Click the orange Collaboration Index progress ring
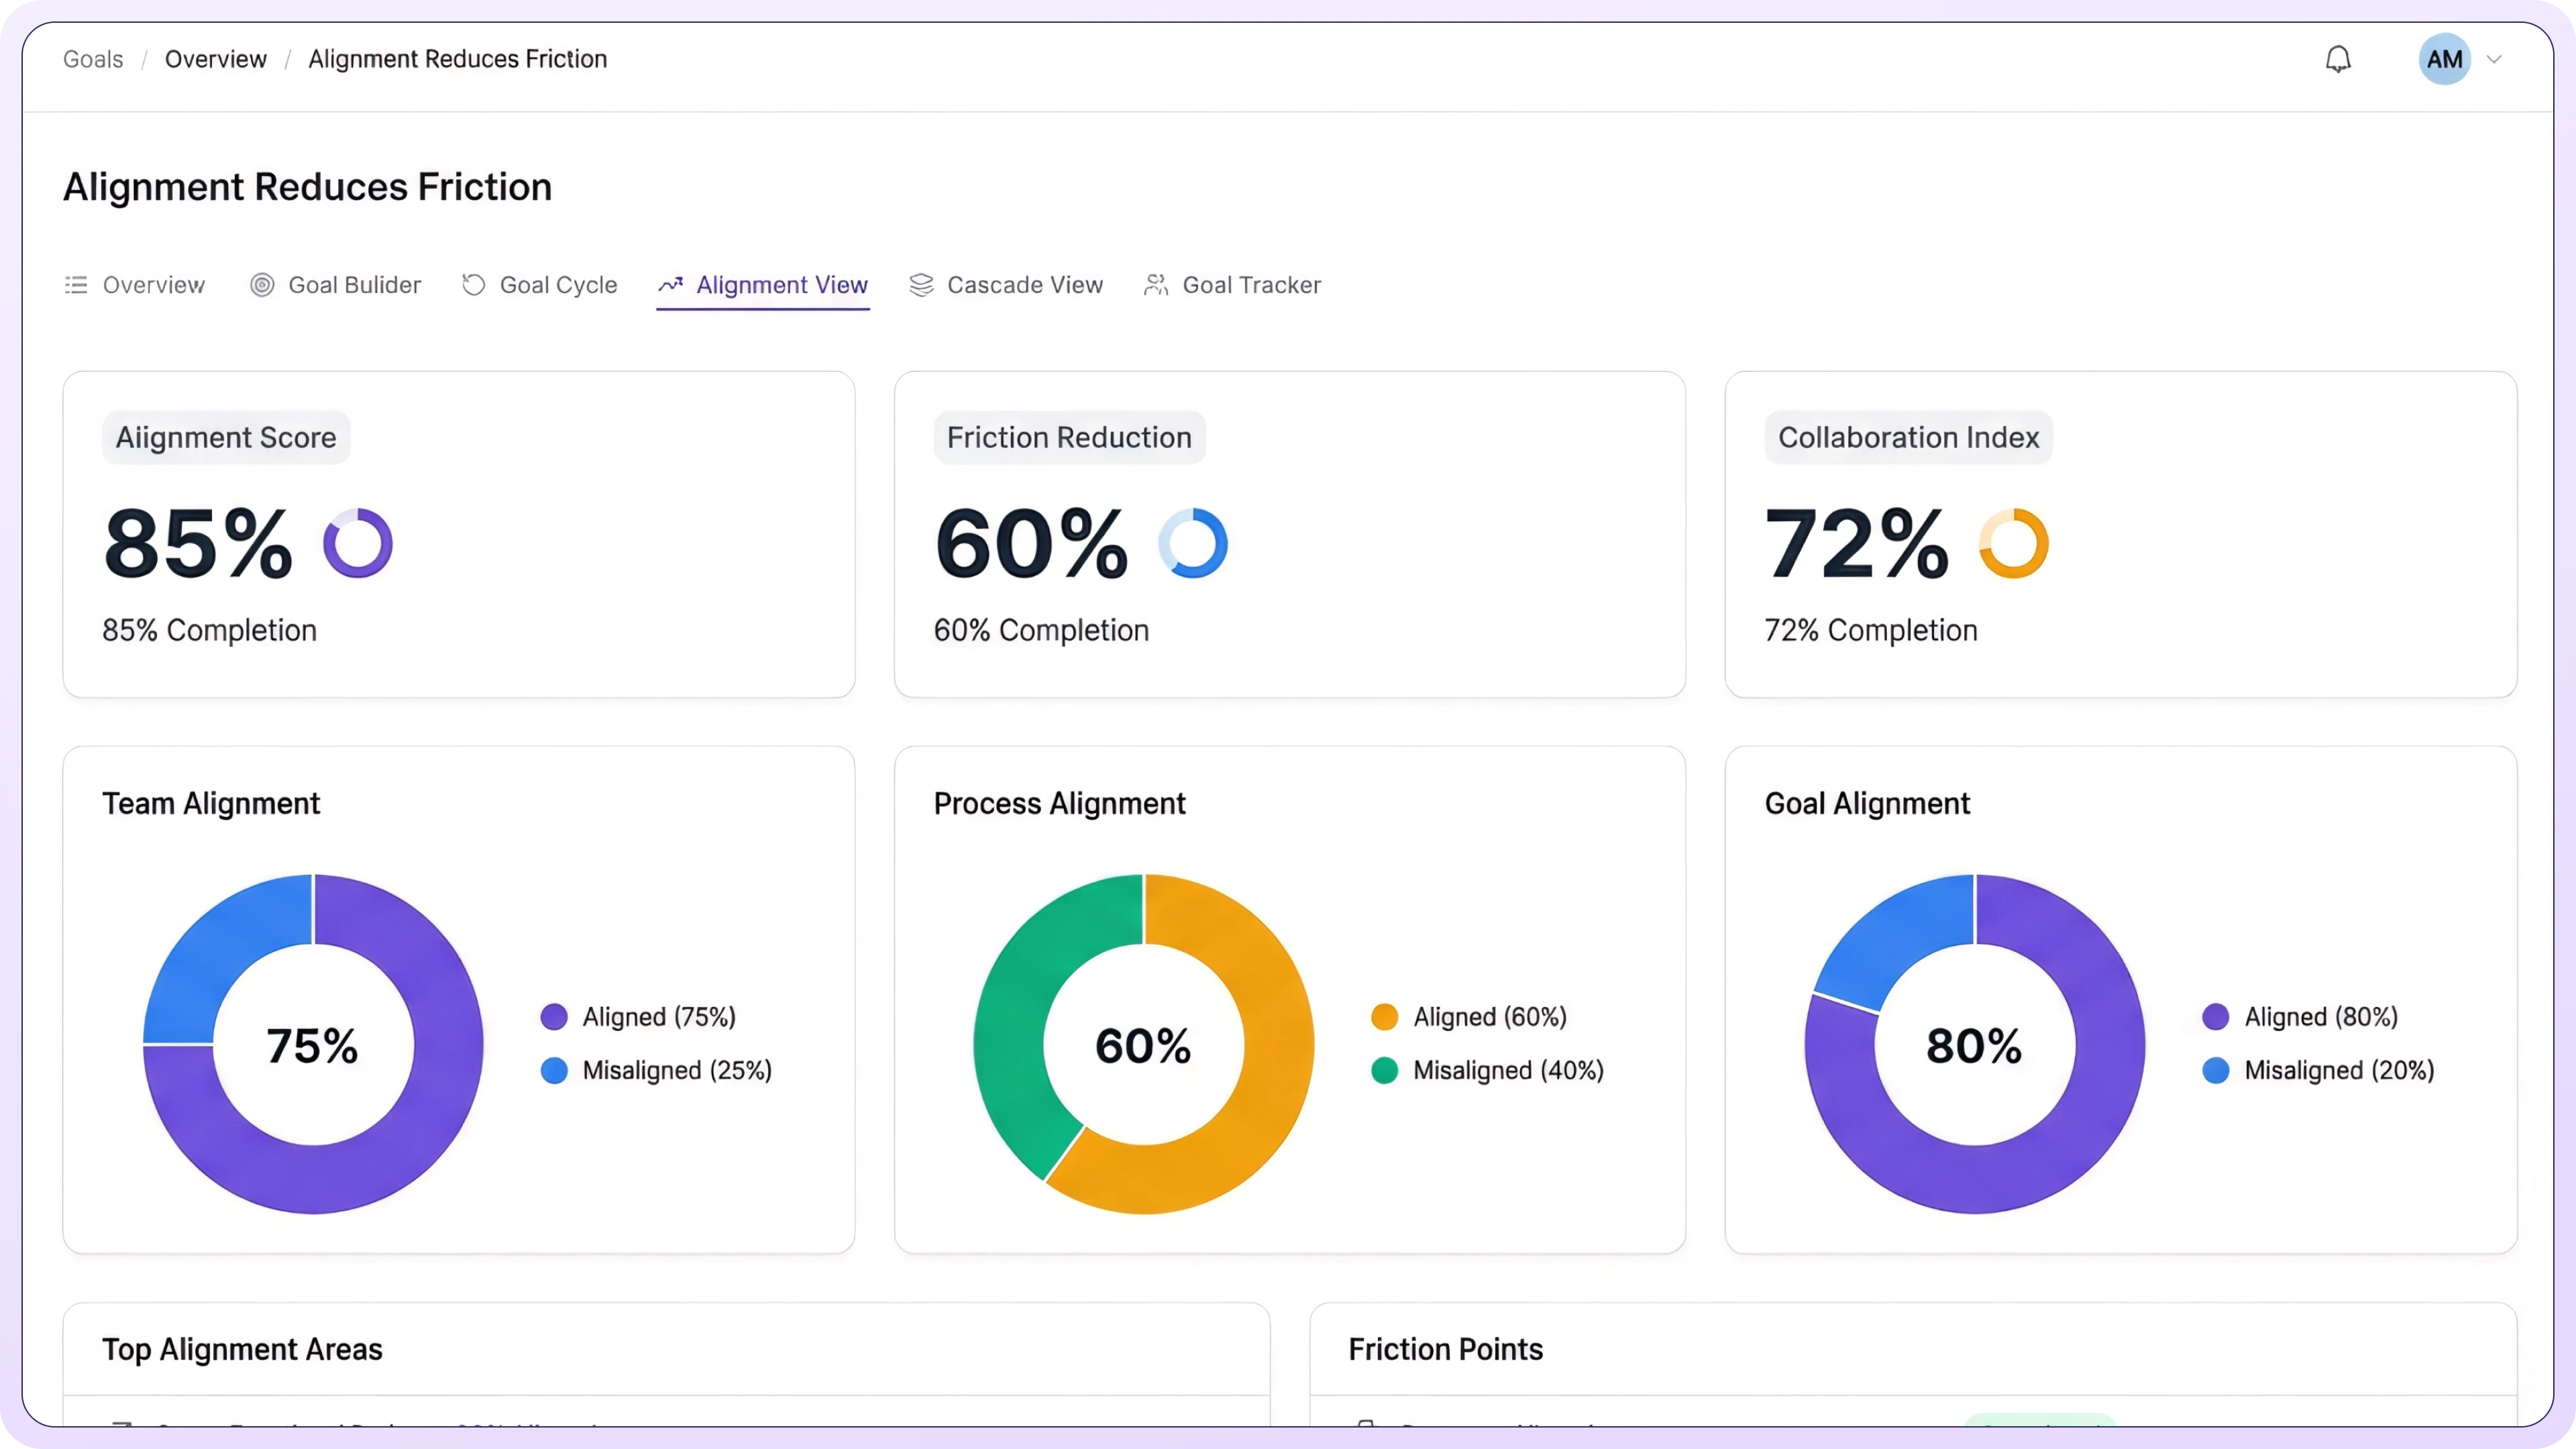Viewport: 2576px width, 1449px height. click(x=2013, y=543)
